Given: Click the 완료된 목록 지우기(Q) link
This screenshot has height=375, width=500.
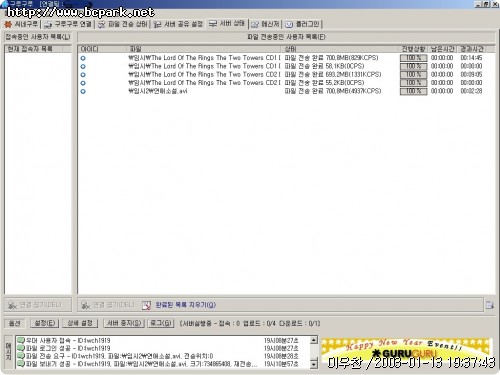Looking at the screenshot, I should 185,305.
